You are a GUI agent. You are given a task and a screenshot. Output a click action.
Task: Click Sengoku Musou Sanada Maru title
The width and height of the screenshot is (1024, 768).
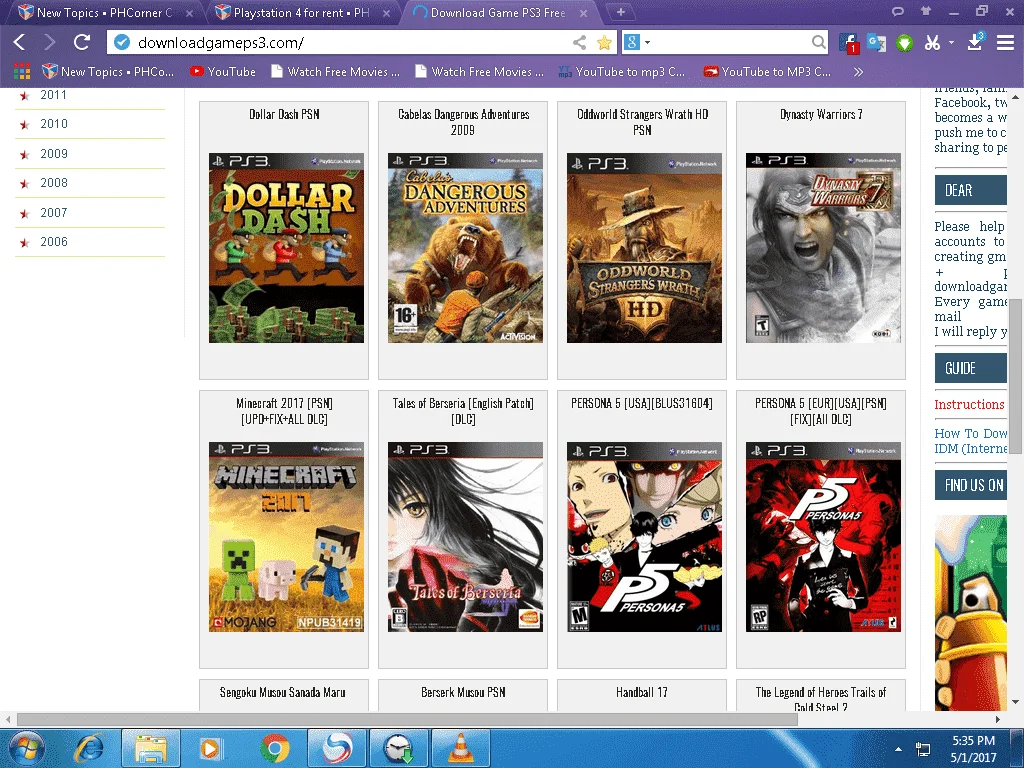tap(283, 692)
